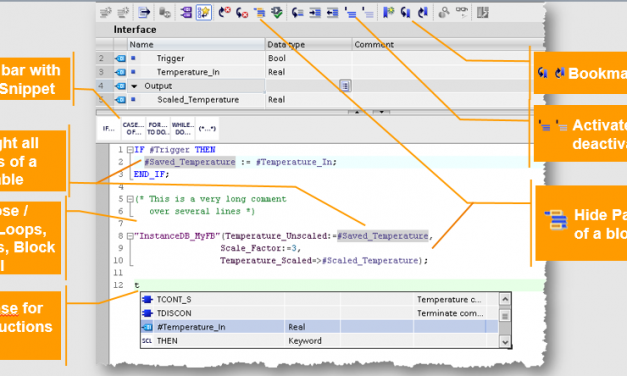The height and width of the screenshot is (376, 627).
Task: Set a bookmark with the flag icon
Action: point(388,13)
